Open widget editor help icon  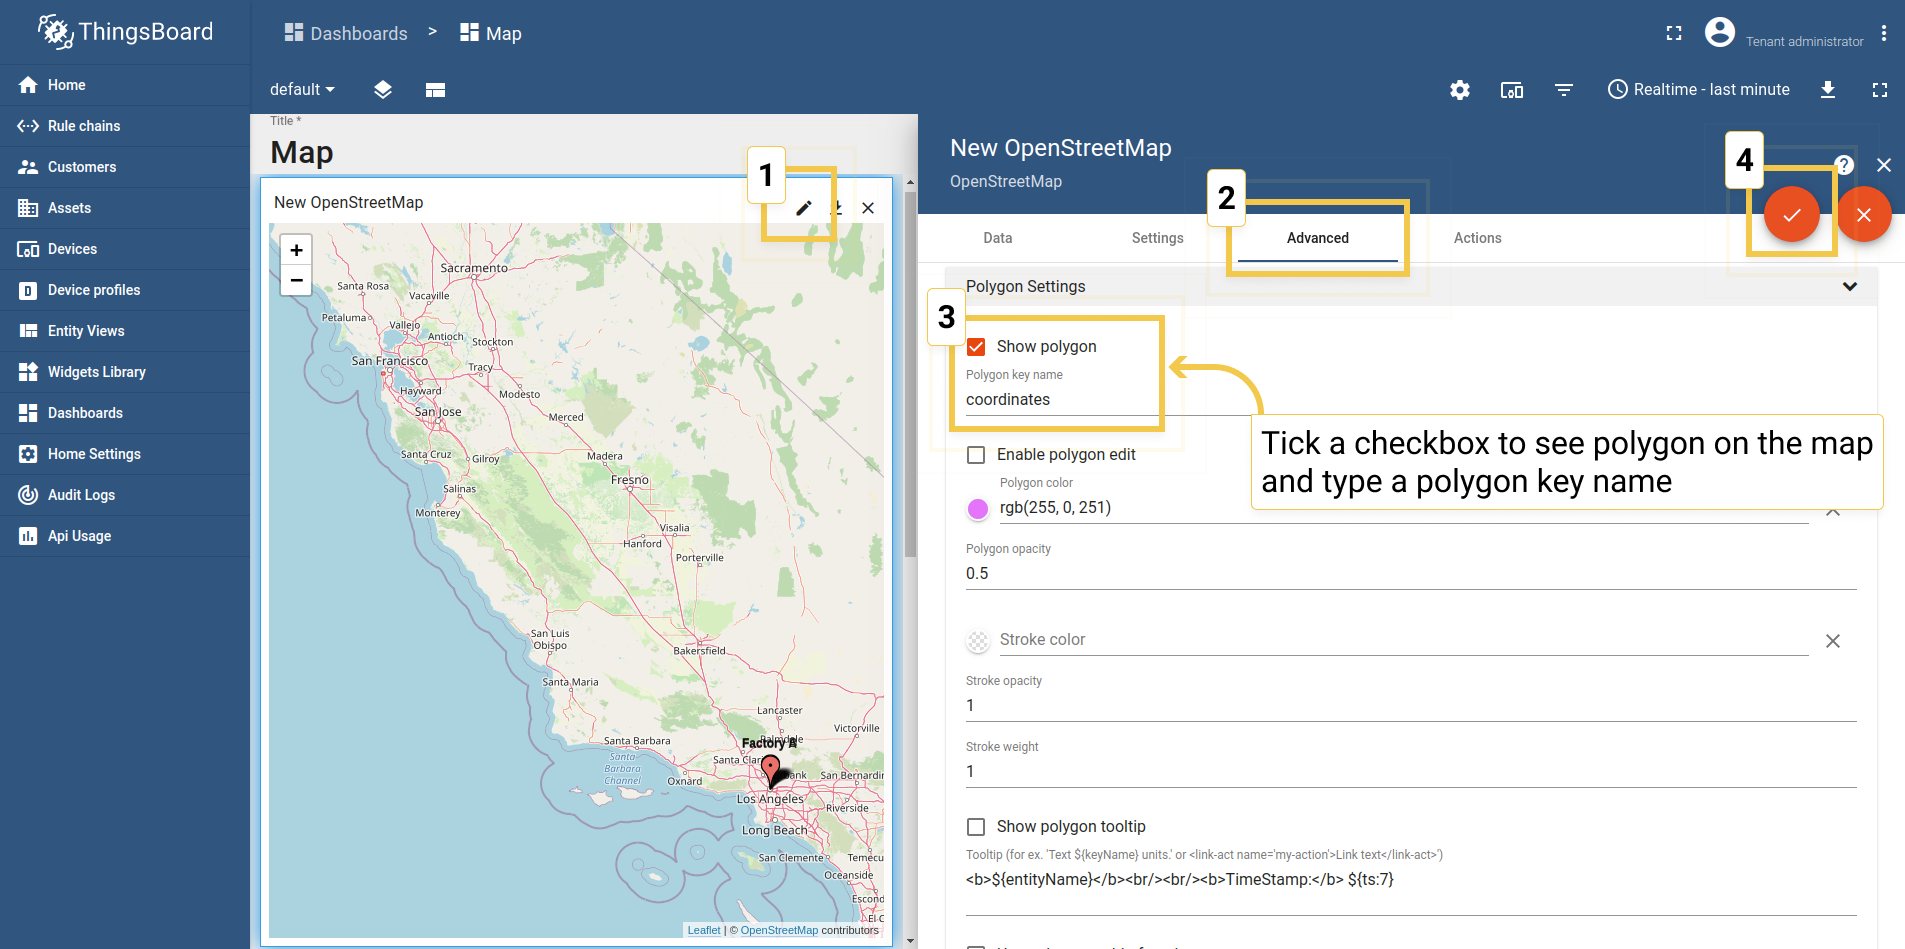(1845, 165)
